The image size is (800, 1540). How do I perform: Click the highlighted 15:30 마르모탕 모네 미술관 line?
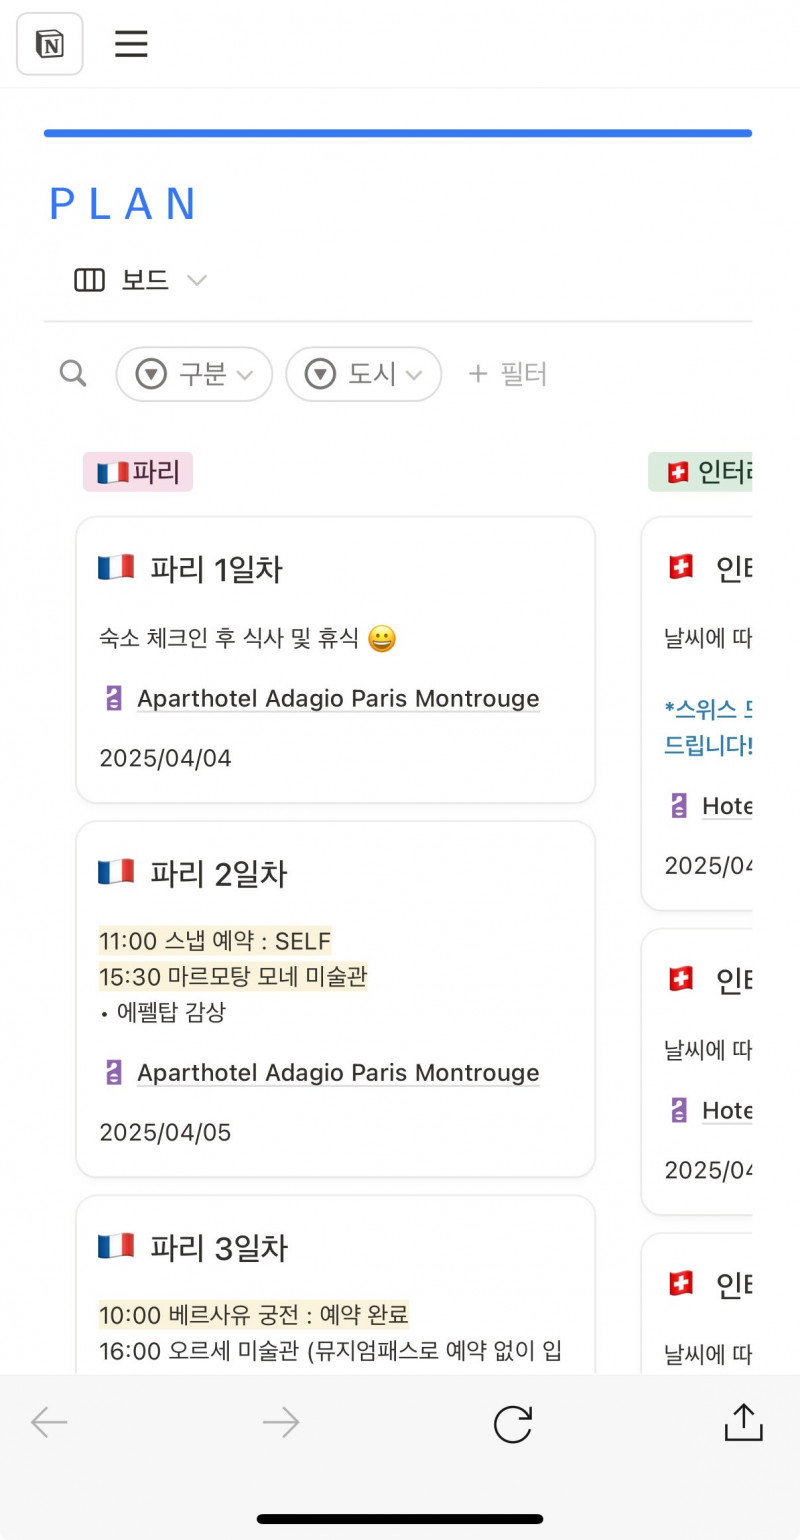(233, 976)
